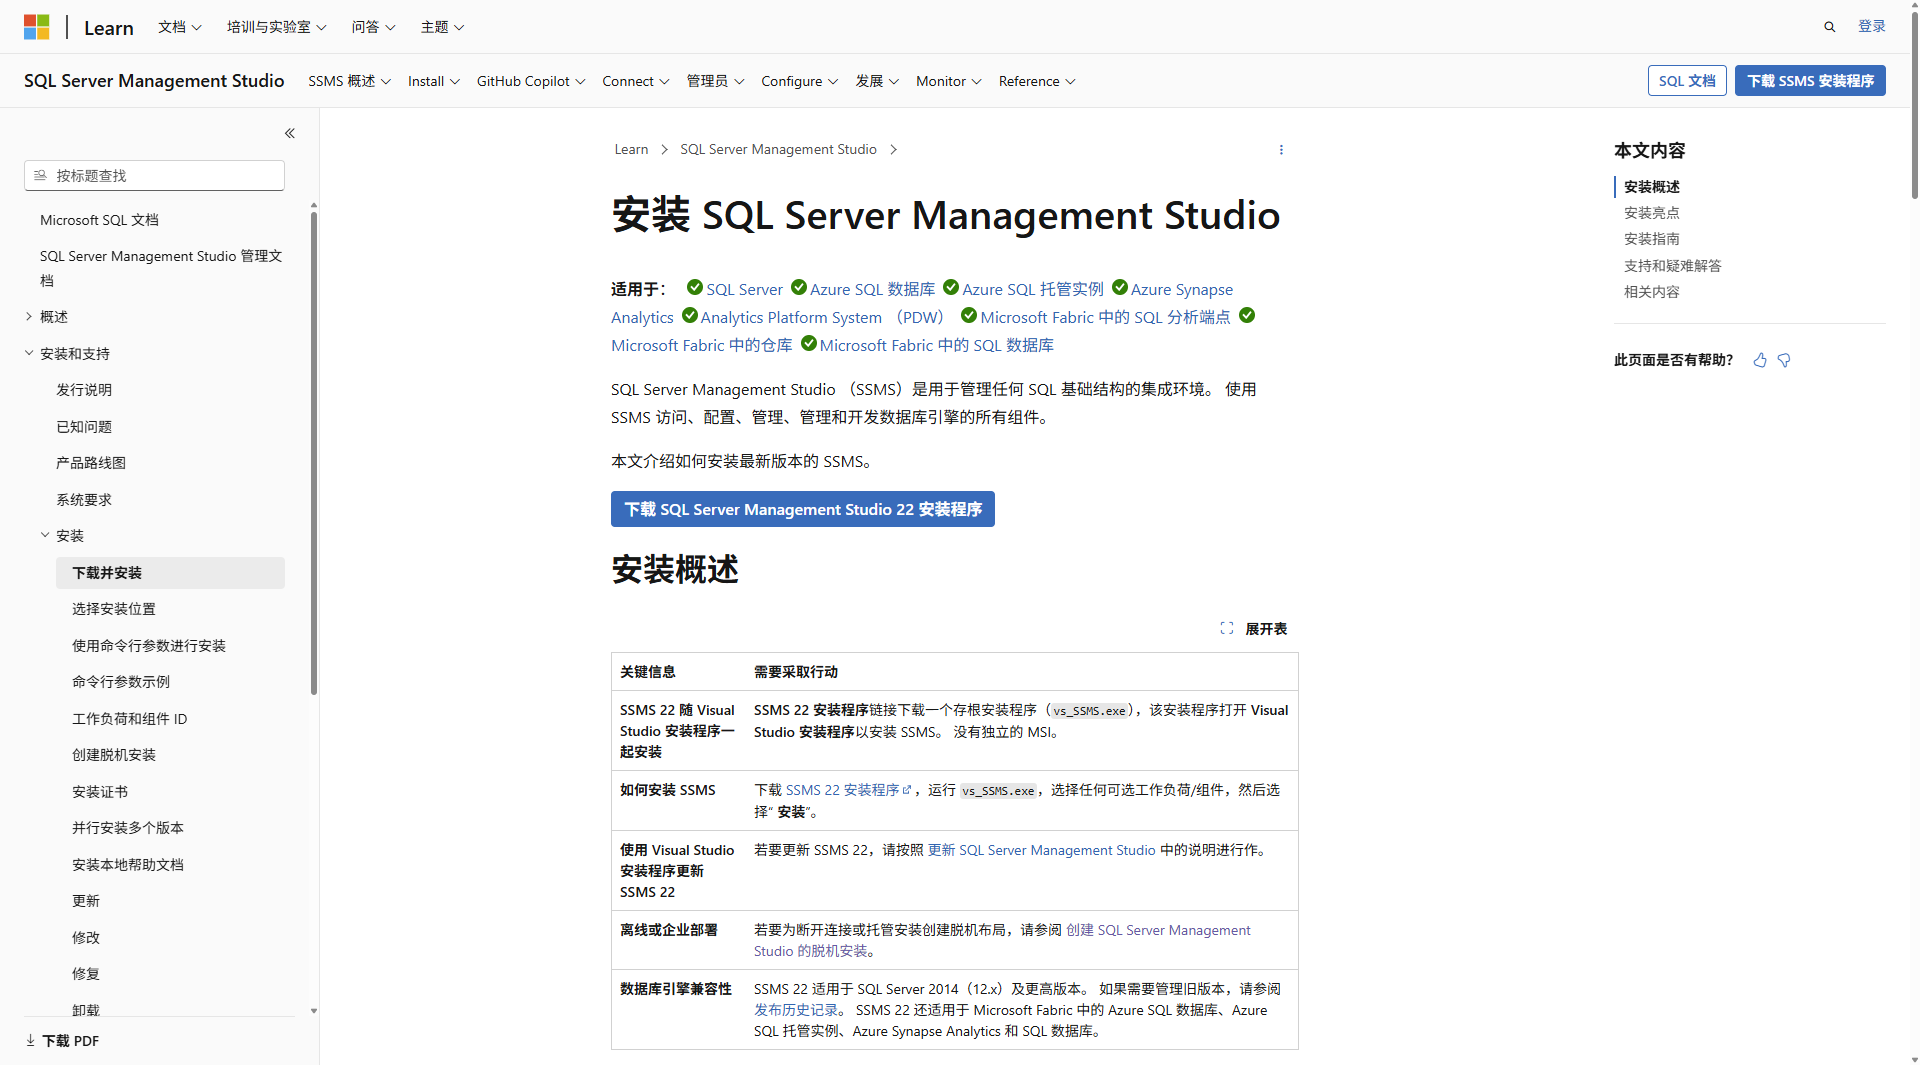Click the expand table icon
This screenshot has height=1065, width=1920.
1227,628
